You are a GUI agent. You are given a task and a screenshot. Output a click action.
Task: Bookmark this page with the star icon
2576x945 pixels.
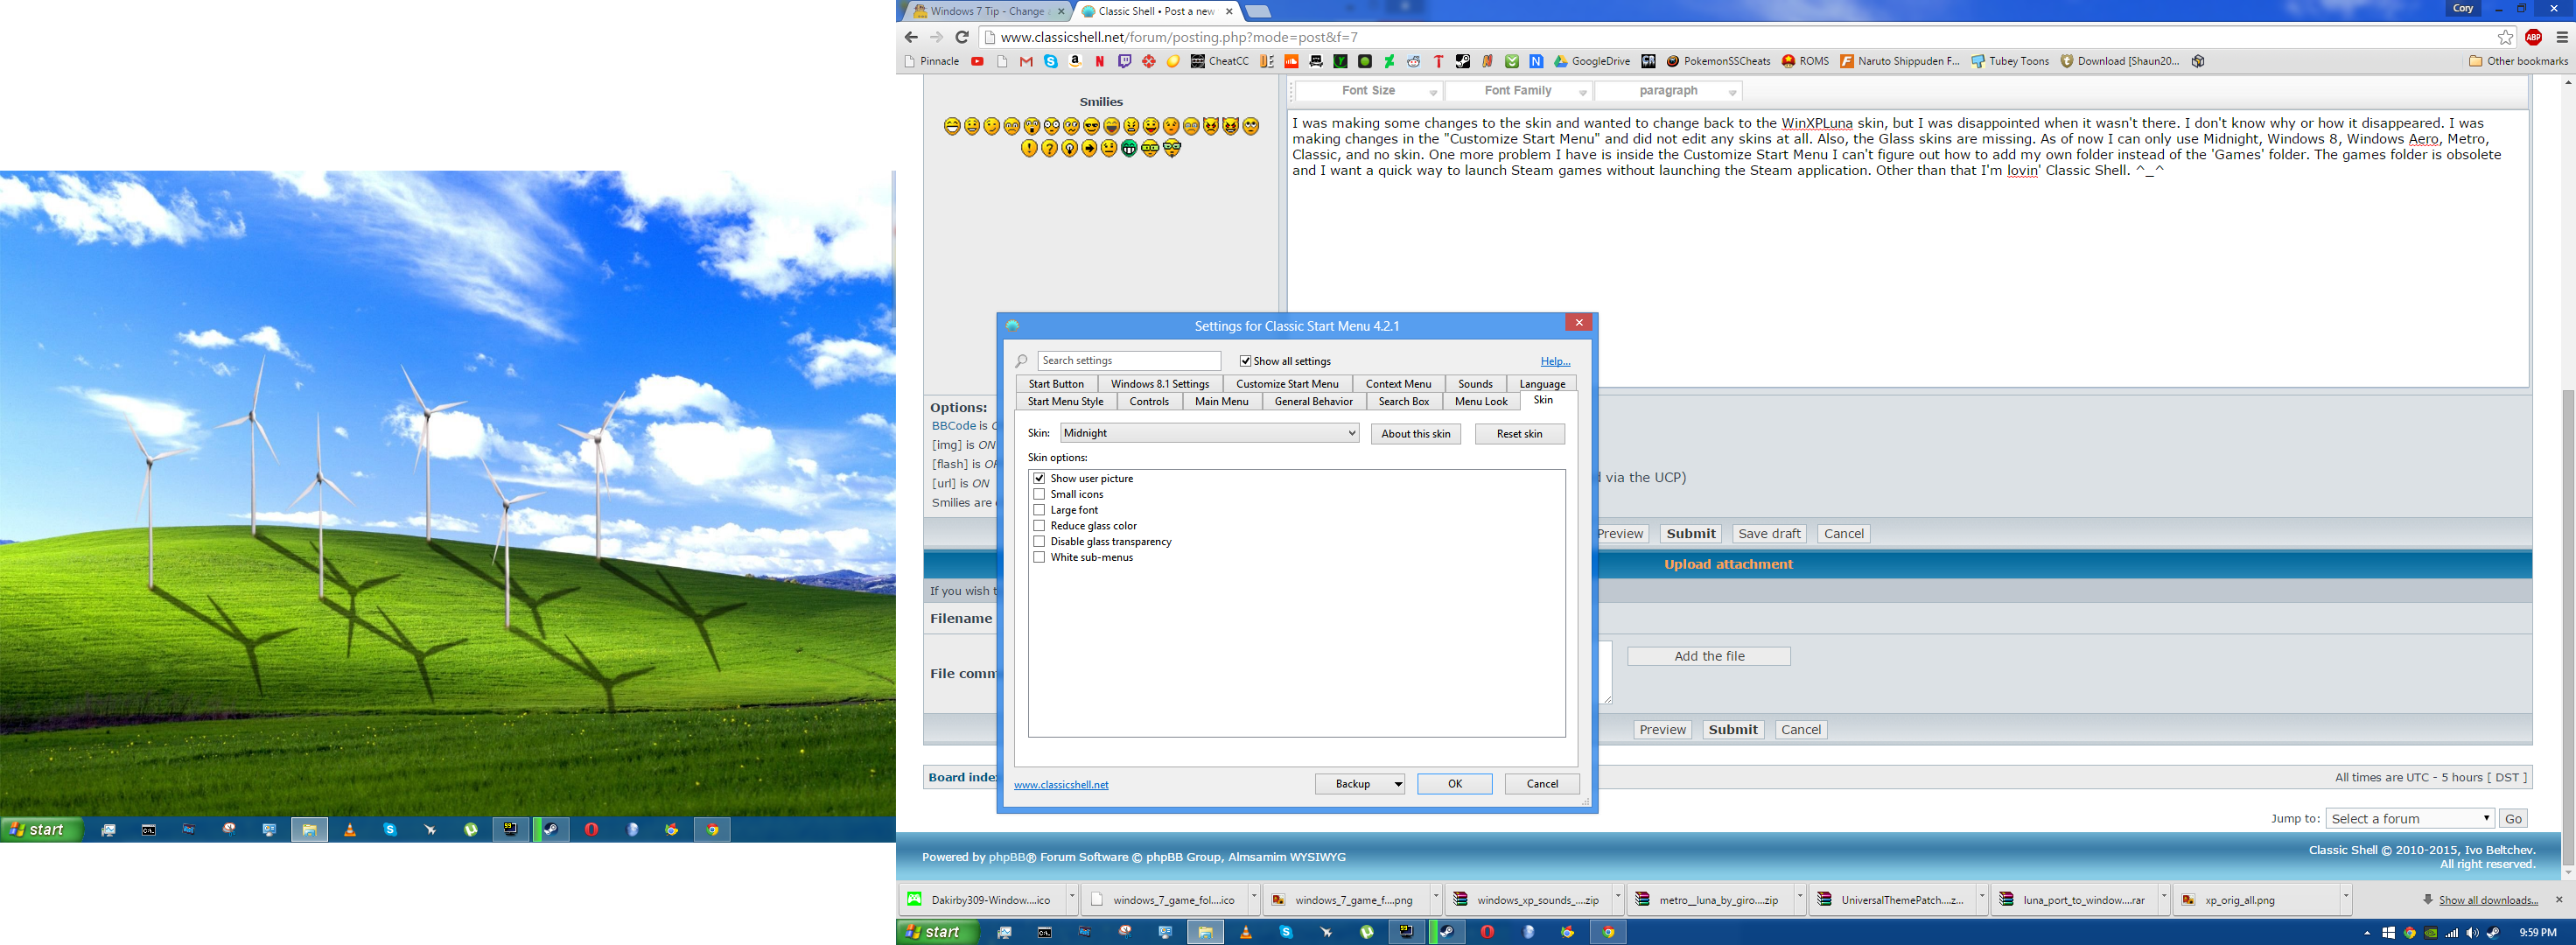2504,37
